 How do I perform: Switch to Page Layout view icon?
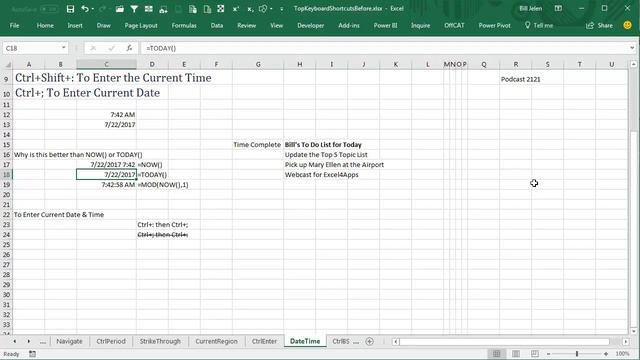516,353
